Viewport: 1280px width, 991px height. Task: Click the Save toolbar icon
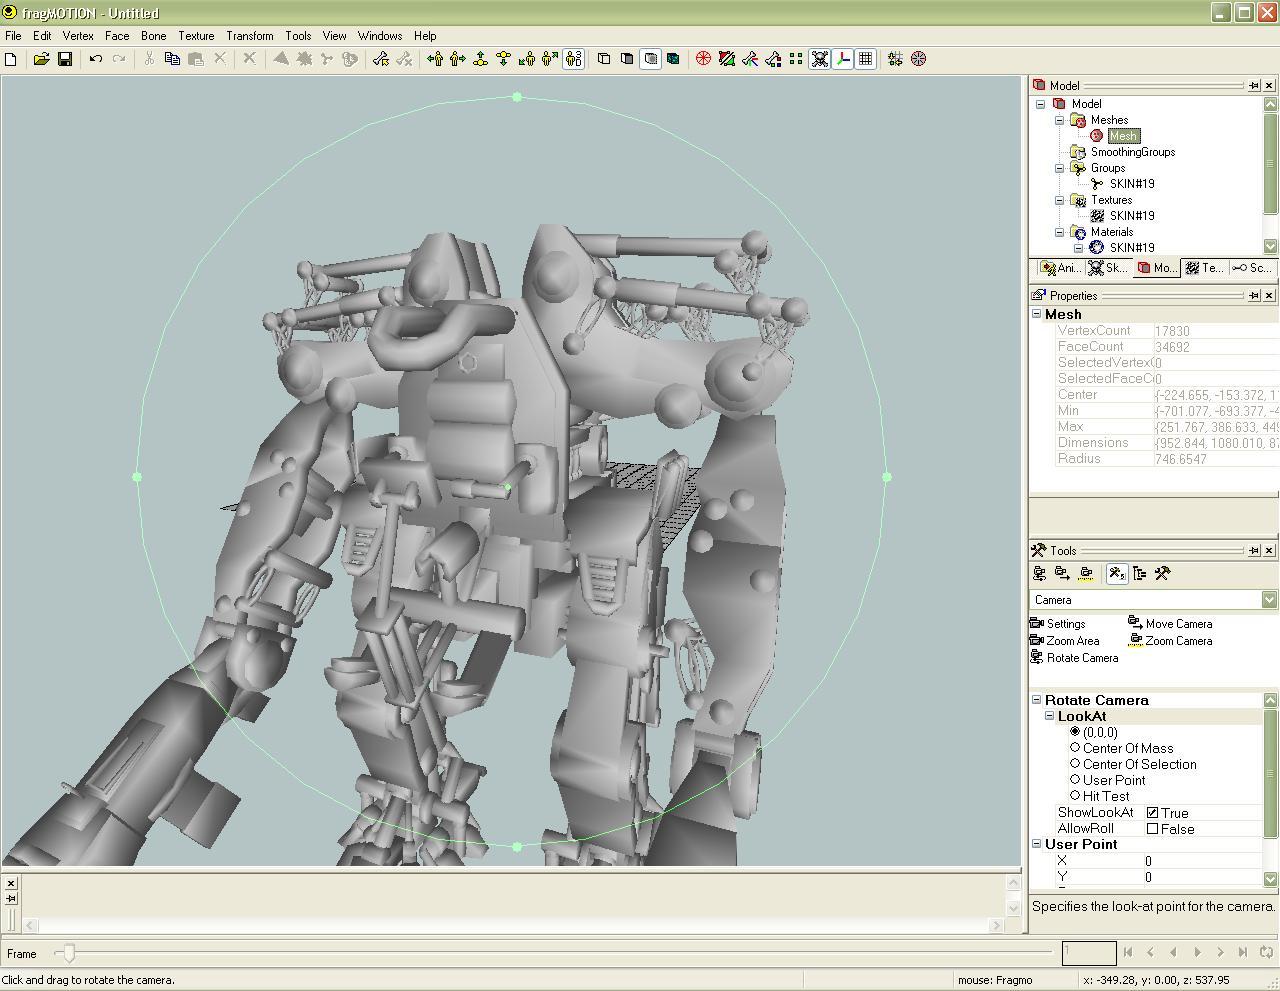click(66, 59)
